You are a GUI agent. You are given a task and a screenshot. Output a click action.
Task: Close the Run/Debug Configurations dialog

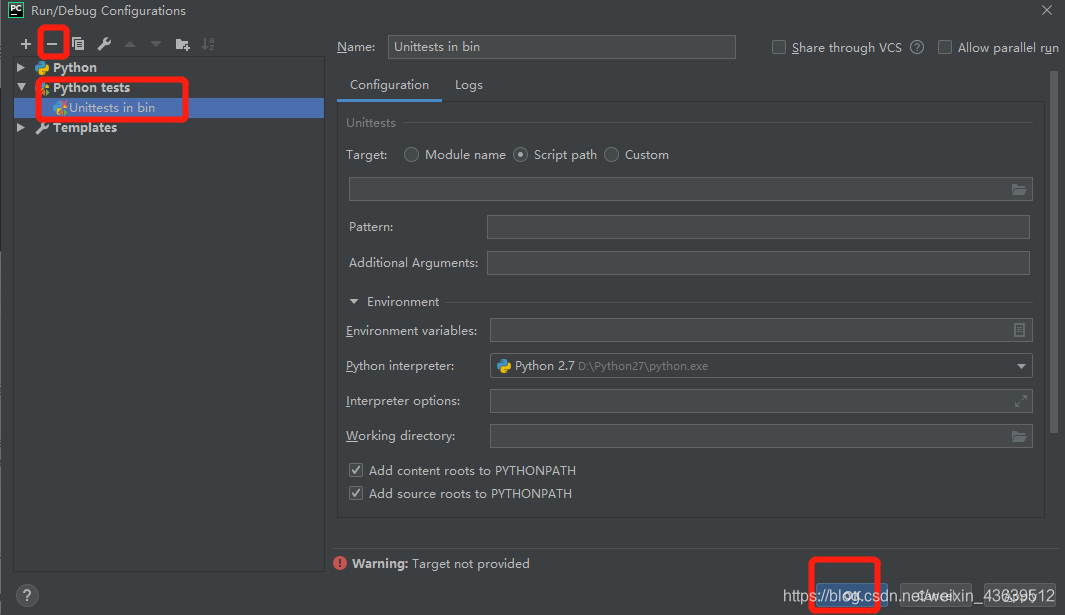click(1047, 10)
